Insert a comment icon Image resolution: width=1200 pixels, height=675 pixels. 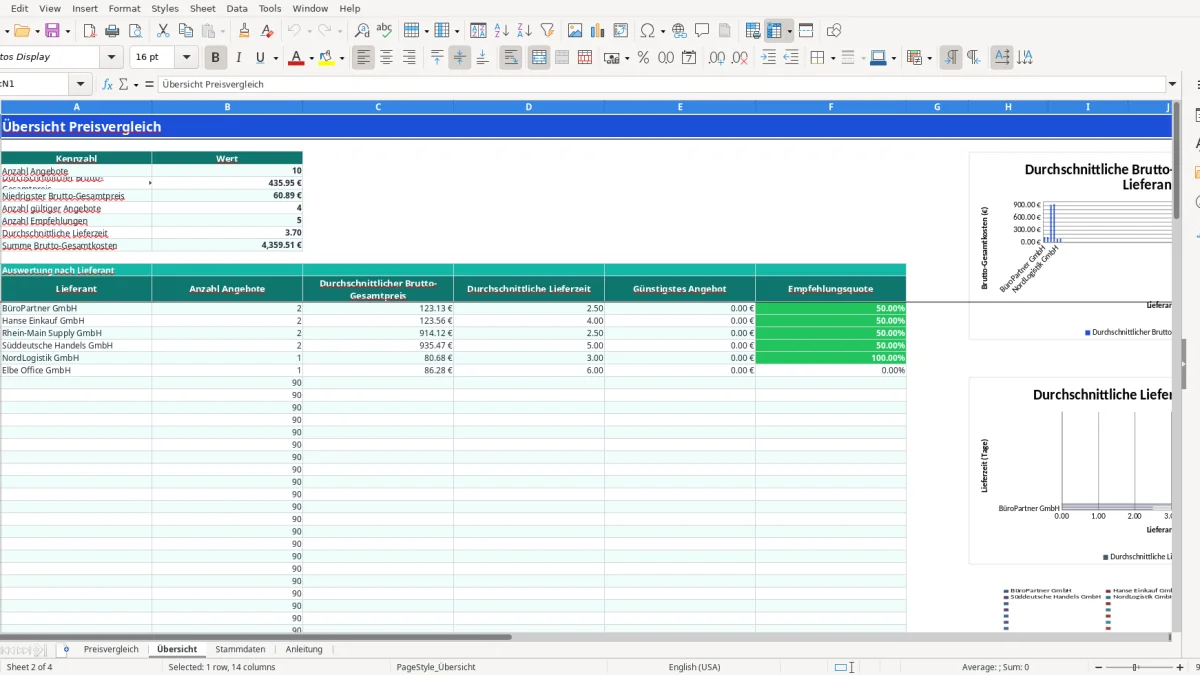[x=702, y=31]
